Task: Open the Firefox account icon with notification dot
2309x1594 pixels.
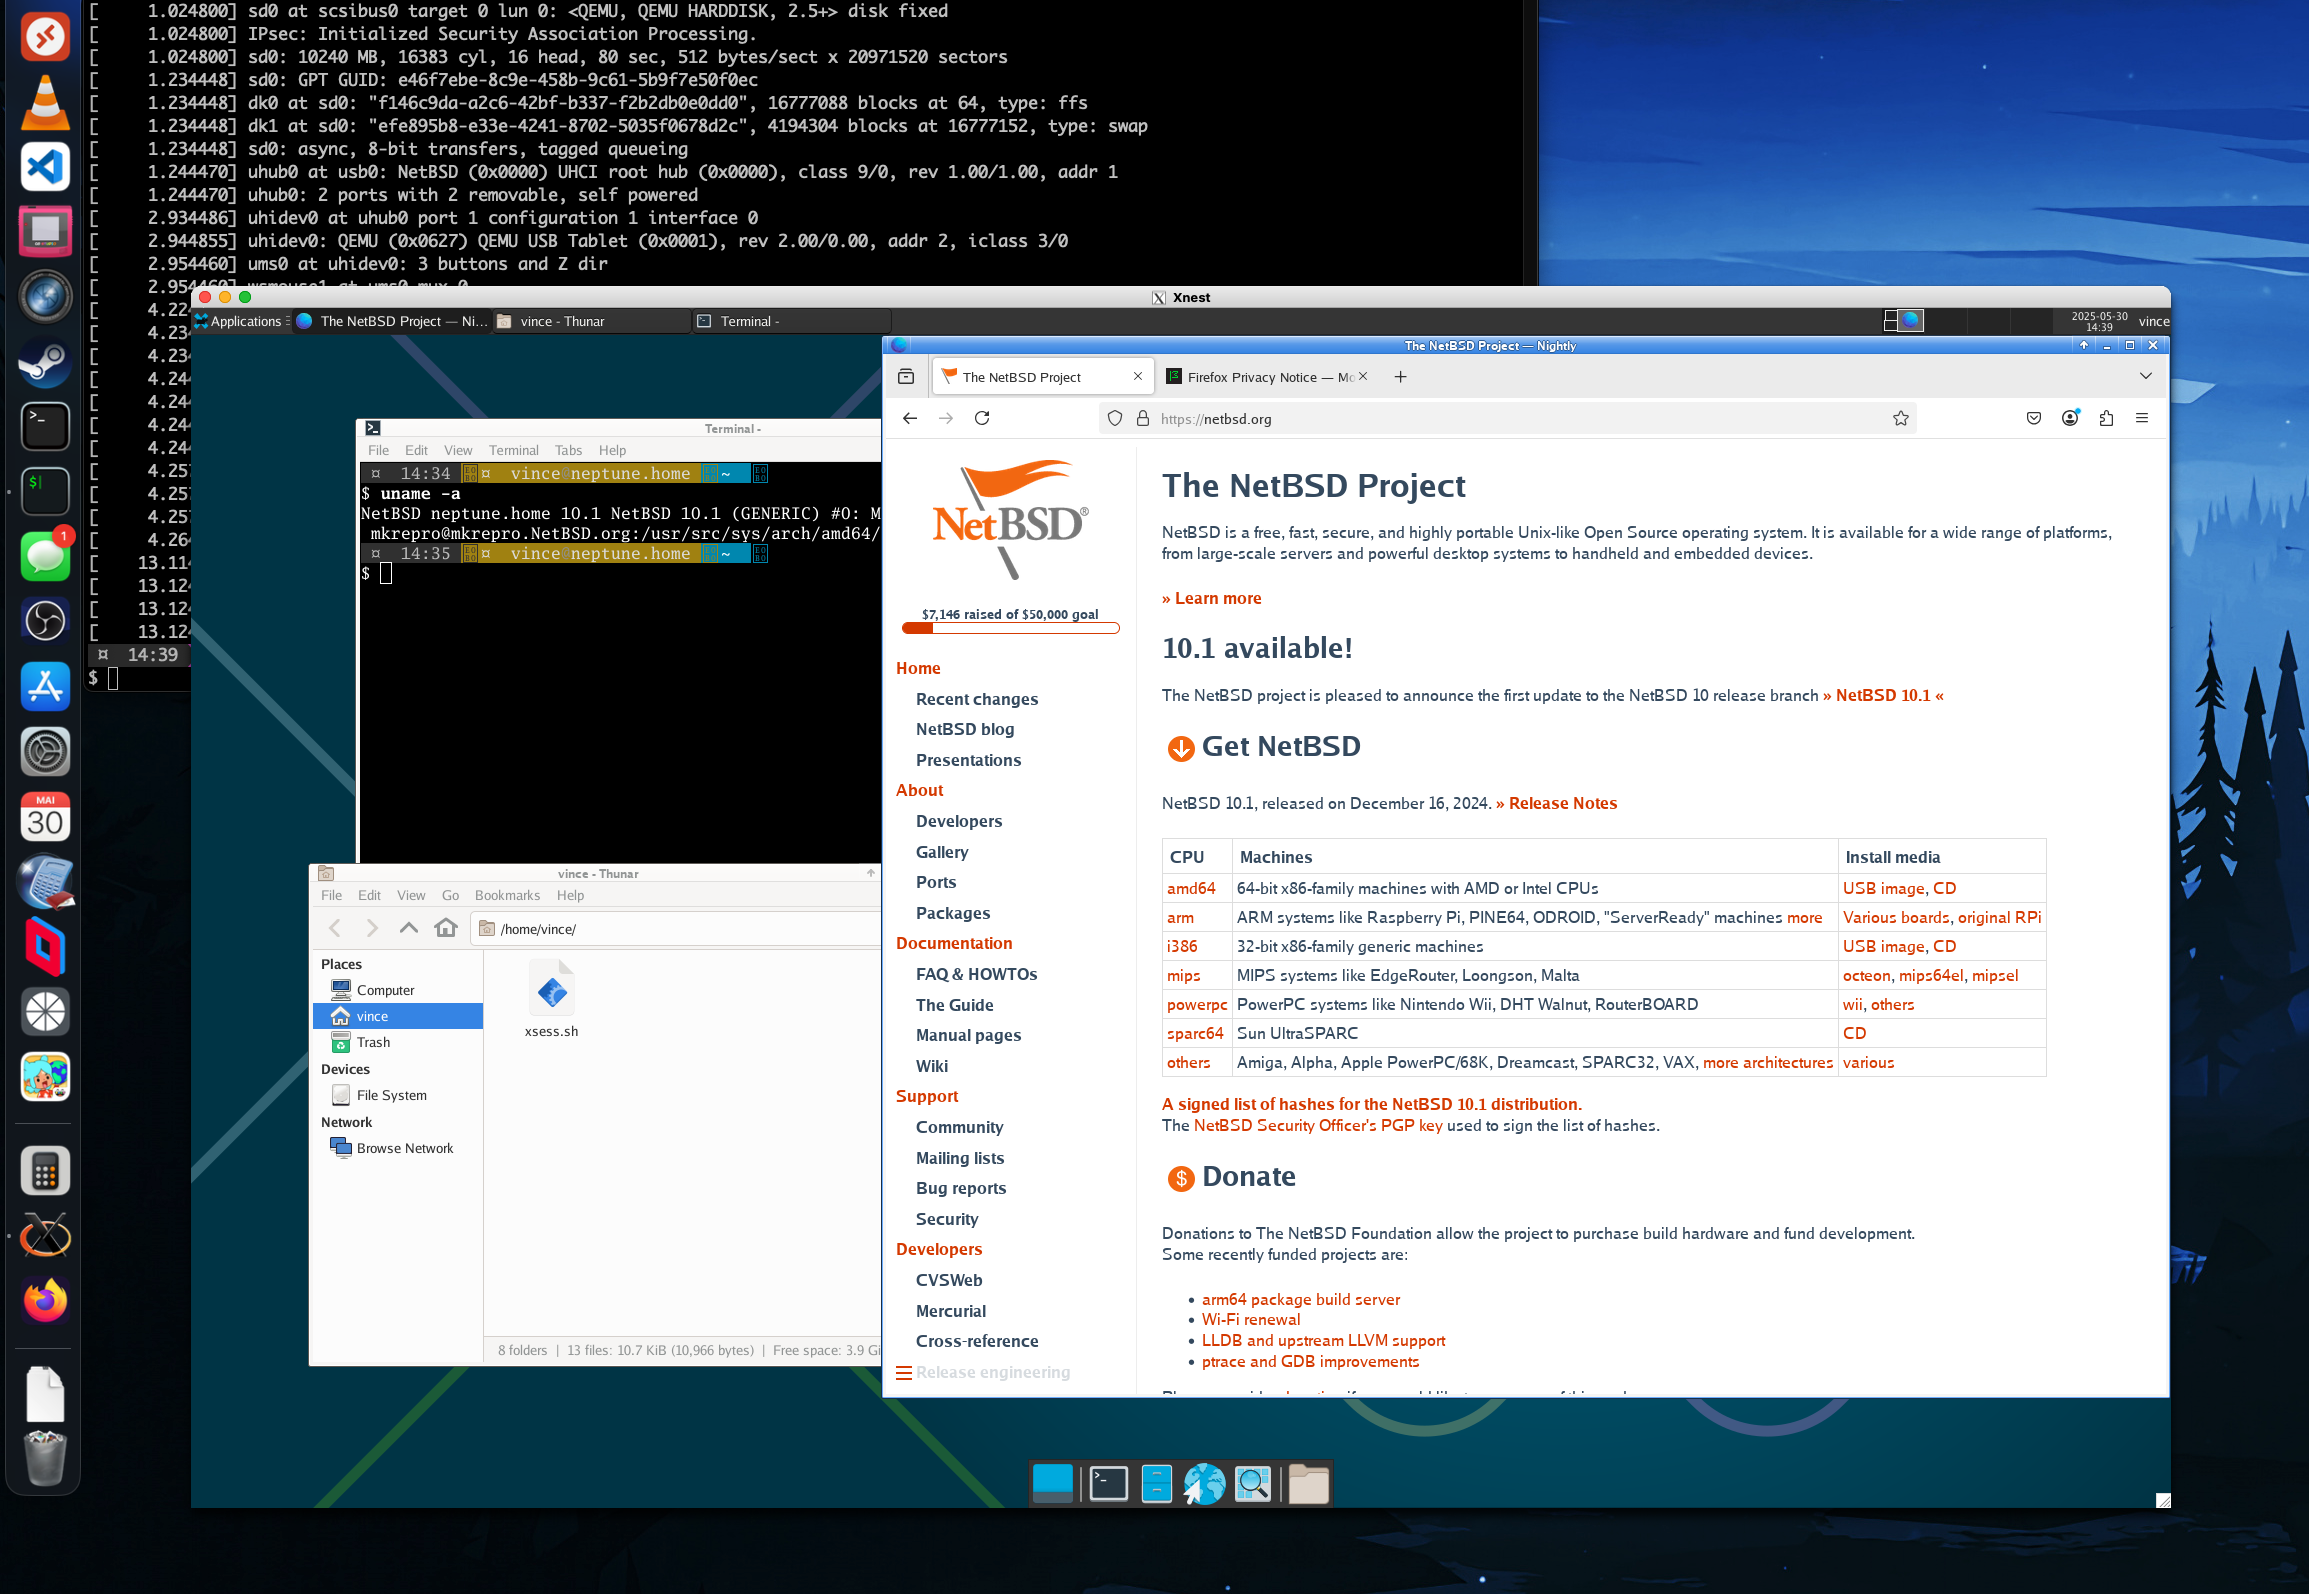Action: pyautogui.click(x=2069, y=418)
